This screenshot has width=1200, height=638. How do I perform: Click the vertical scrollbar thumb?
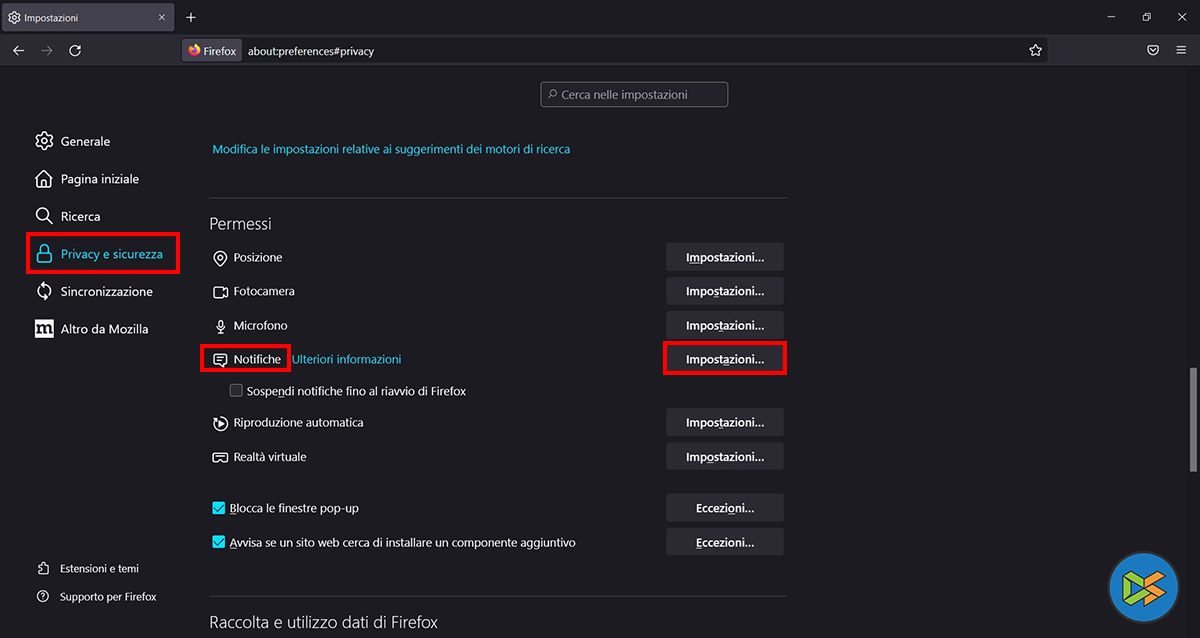1192,420
